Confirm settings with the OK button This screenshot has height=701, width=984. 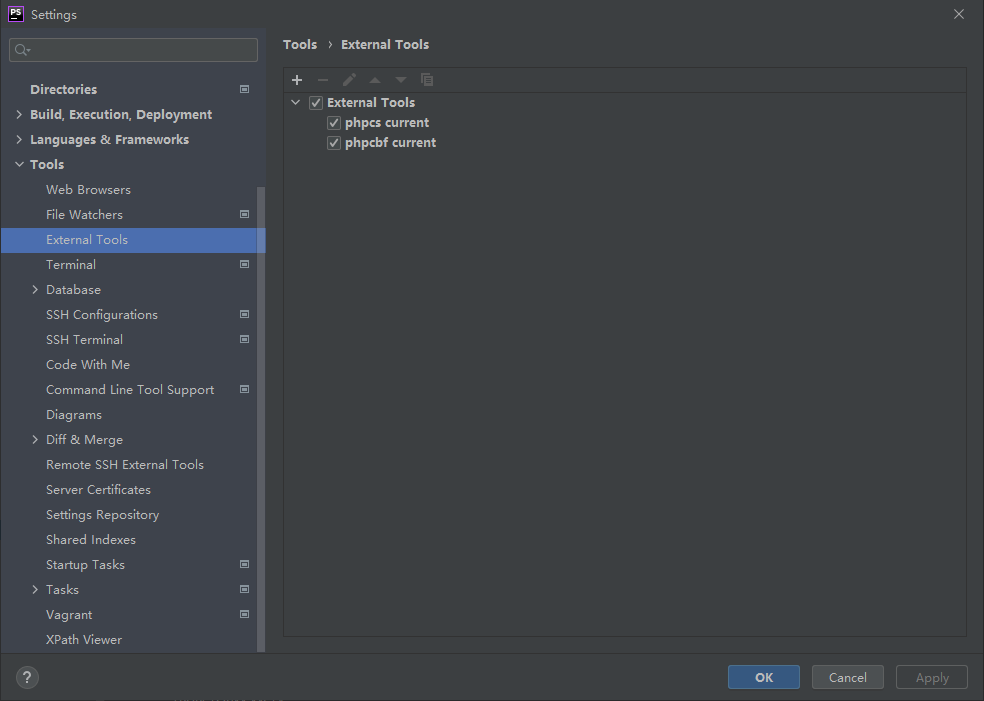(x=764, y=677)
